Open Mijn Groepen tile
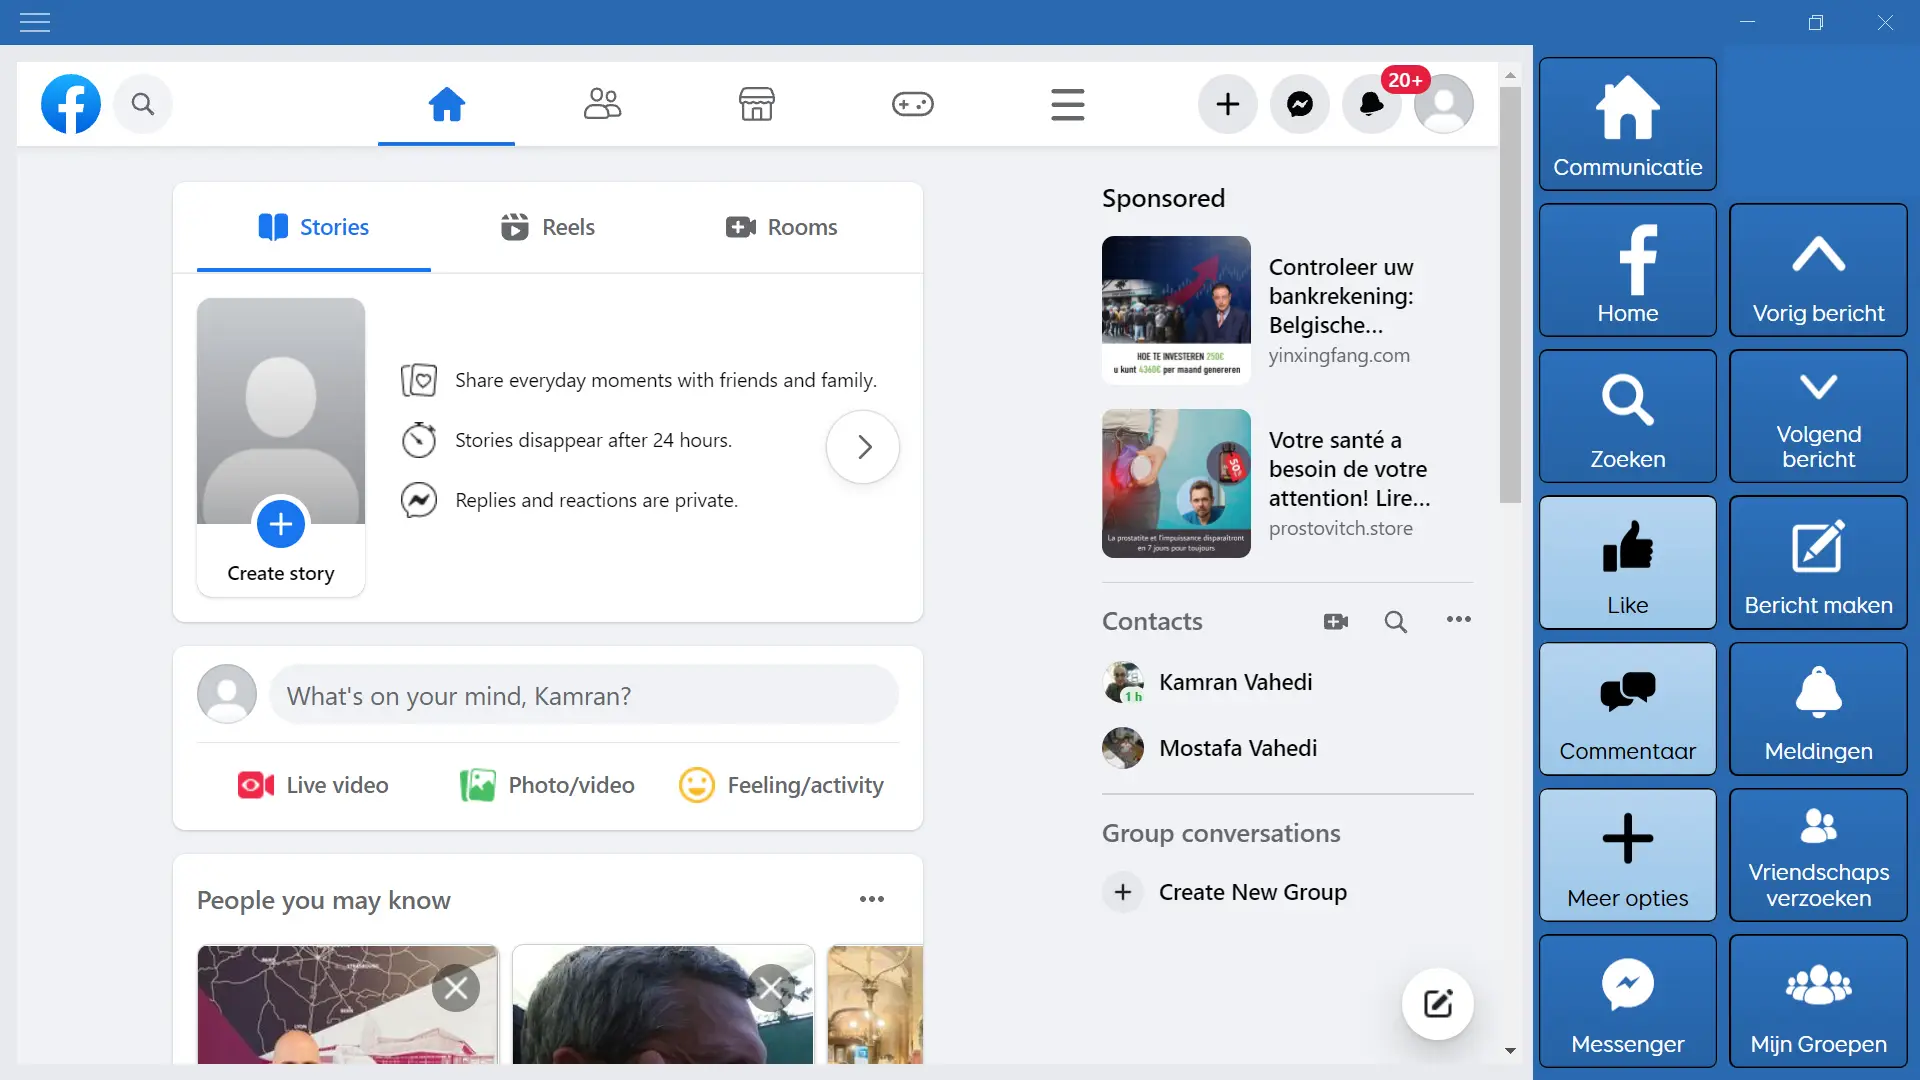This screenshot has width=1920, height=1080. (1818, 1001)
